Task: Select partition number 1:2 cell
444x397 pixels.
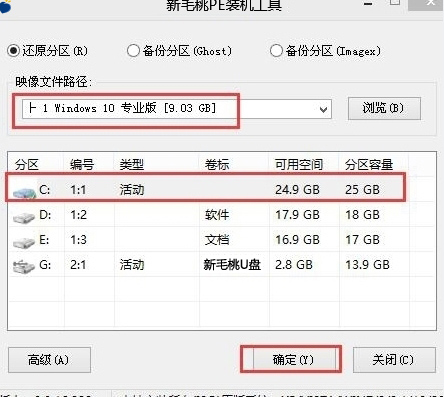Action: (79, 215)
